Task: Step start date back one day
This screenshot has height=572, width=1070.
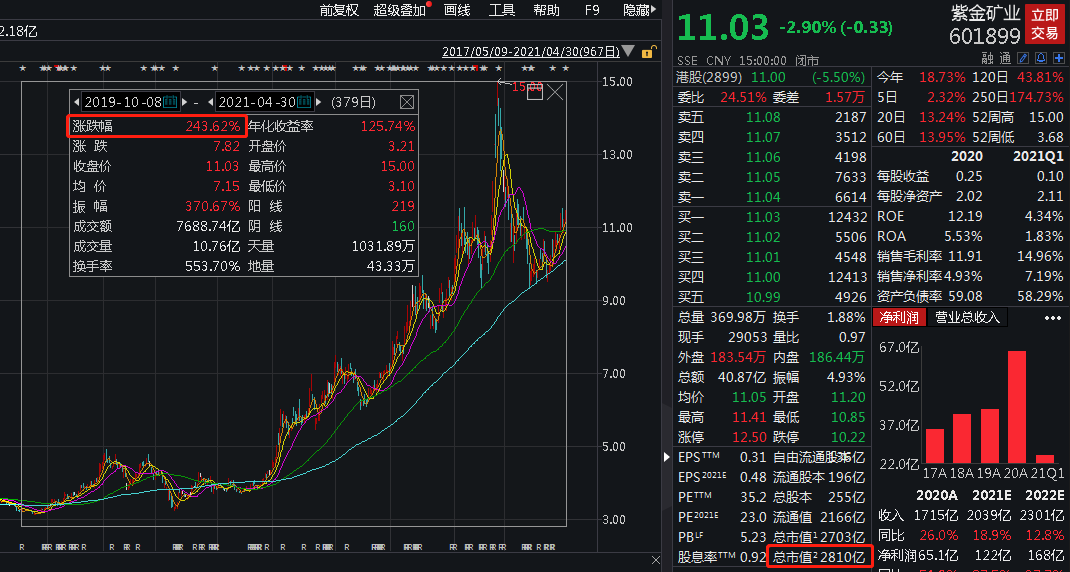Action: pos(76,102)
